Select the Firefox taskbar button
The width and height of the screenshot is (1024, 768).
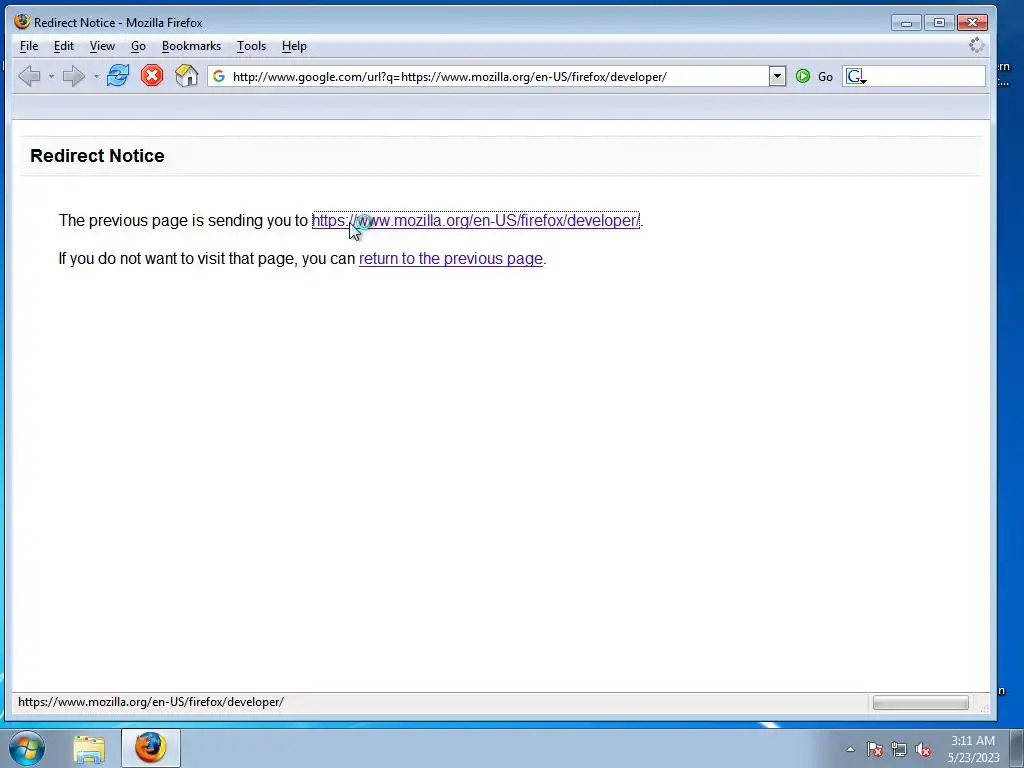pos(151,748)
